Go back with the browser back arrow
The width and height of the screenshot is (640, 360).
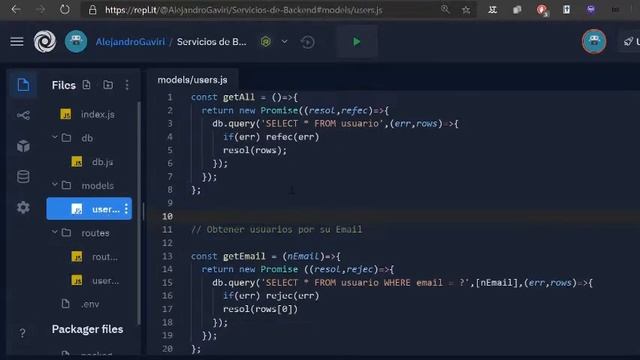point(16,9)
